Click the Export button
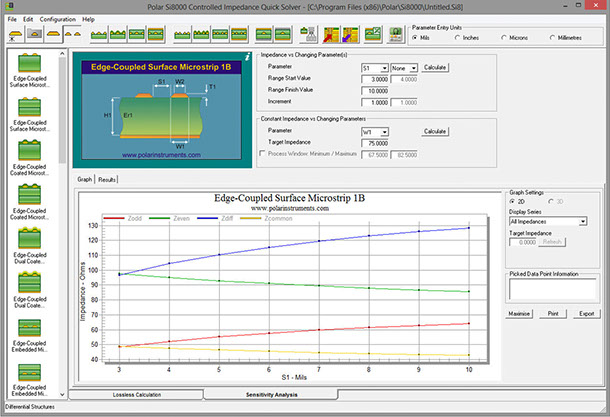This screenshot has width=610, height=417. coord(585,313)
